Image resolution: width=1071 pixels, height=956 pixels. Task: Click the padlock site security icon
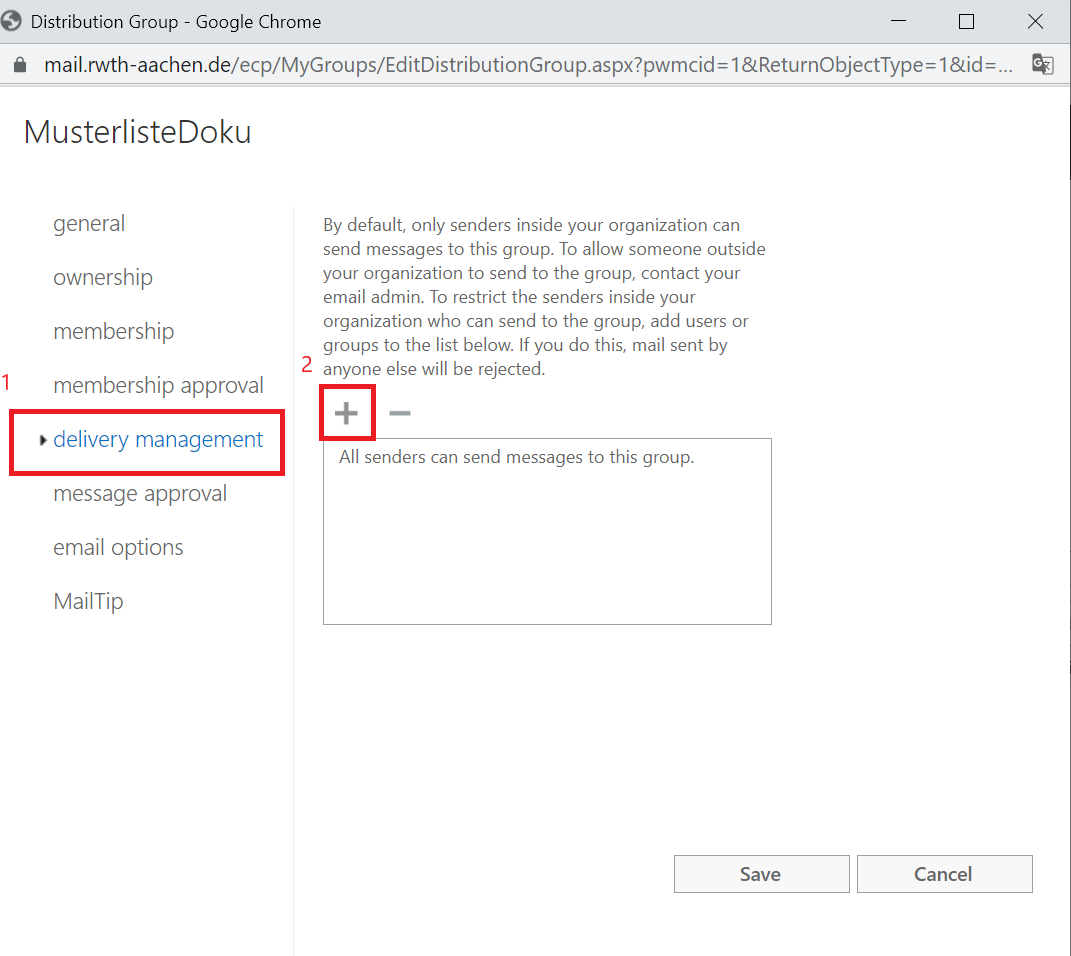point(20,65)
